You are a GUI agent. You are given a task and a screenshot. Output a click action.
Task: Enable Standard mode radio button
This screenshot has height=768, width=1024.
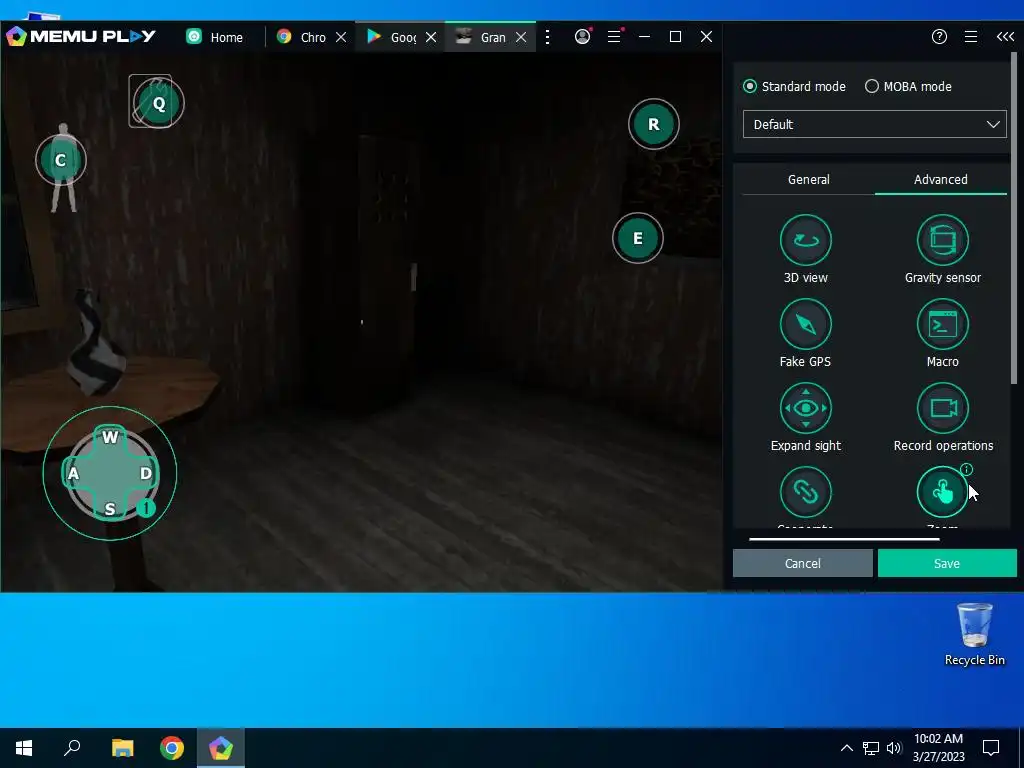click(x=750, y=86)
